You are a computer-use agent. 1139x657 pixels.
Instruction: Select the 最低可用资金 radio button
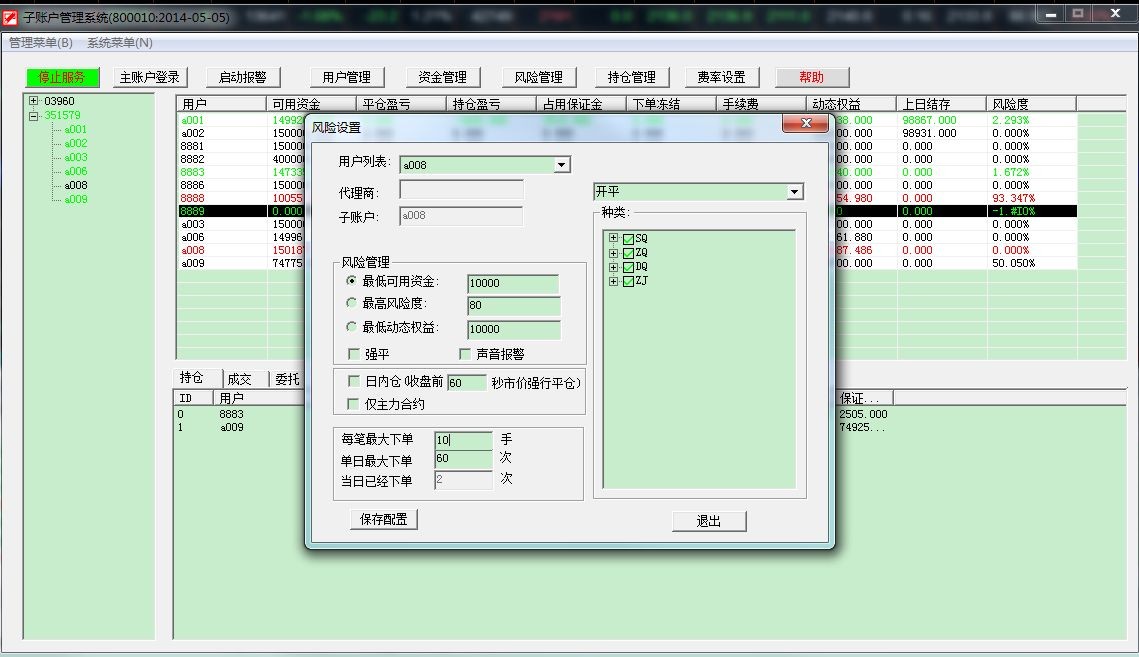pos(351,282)
